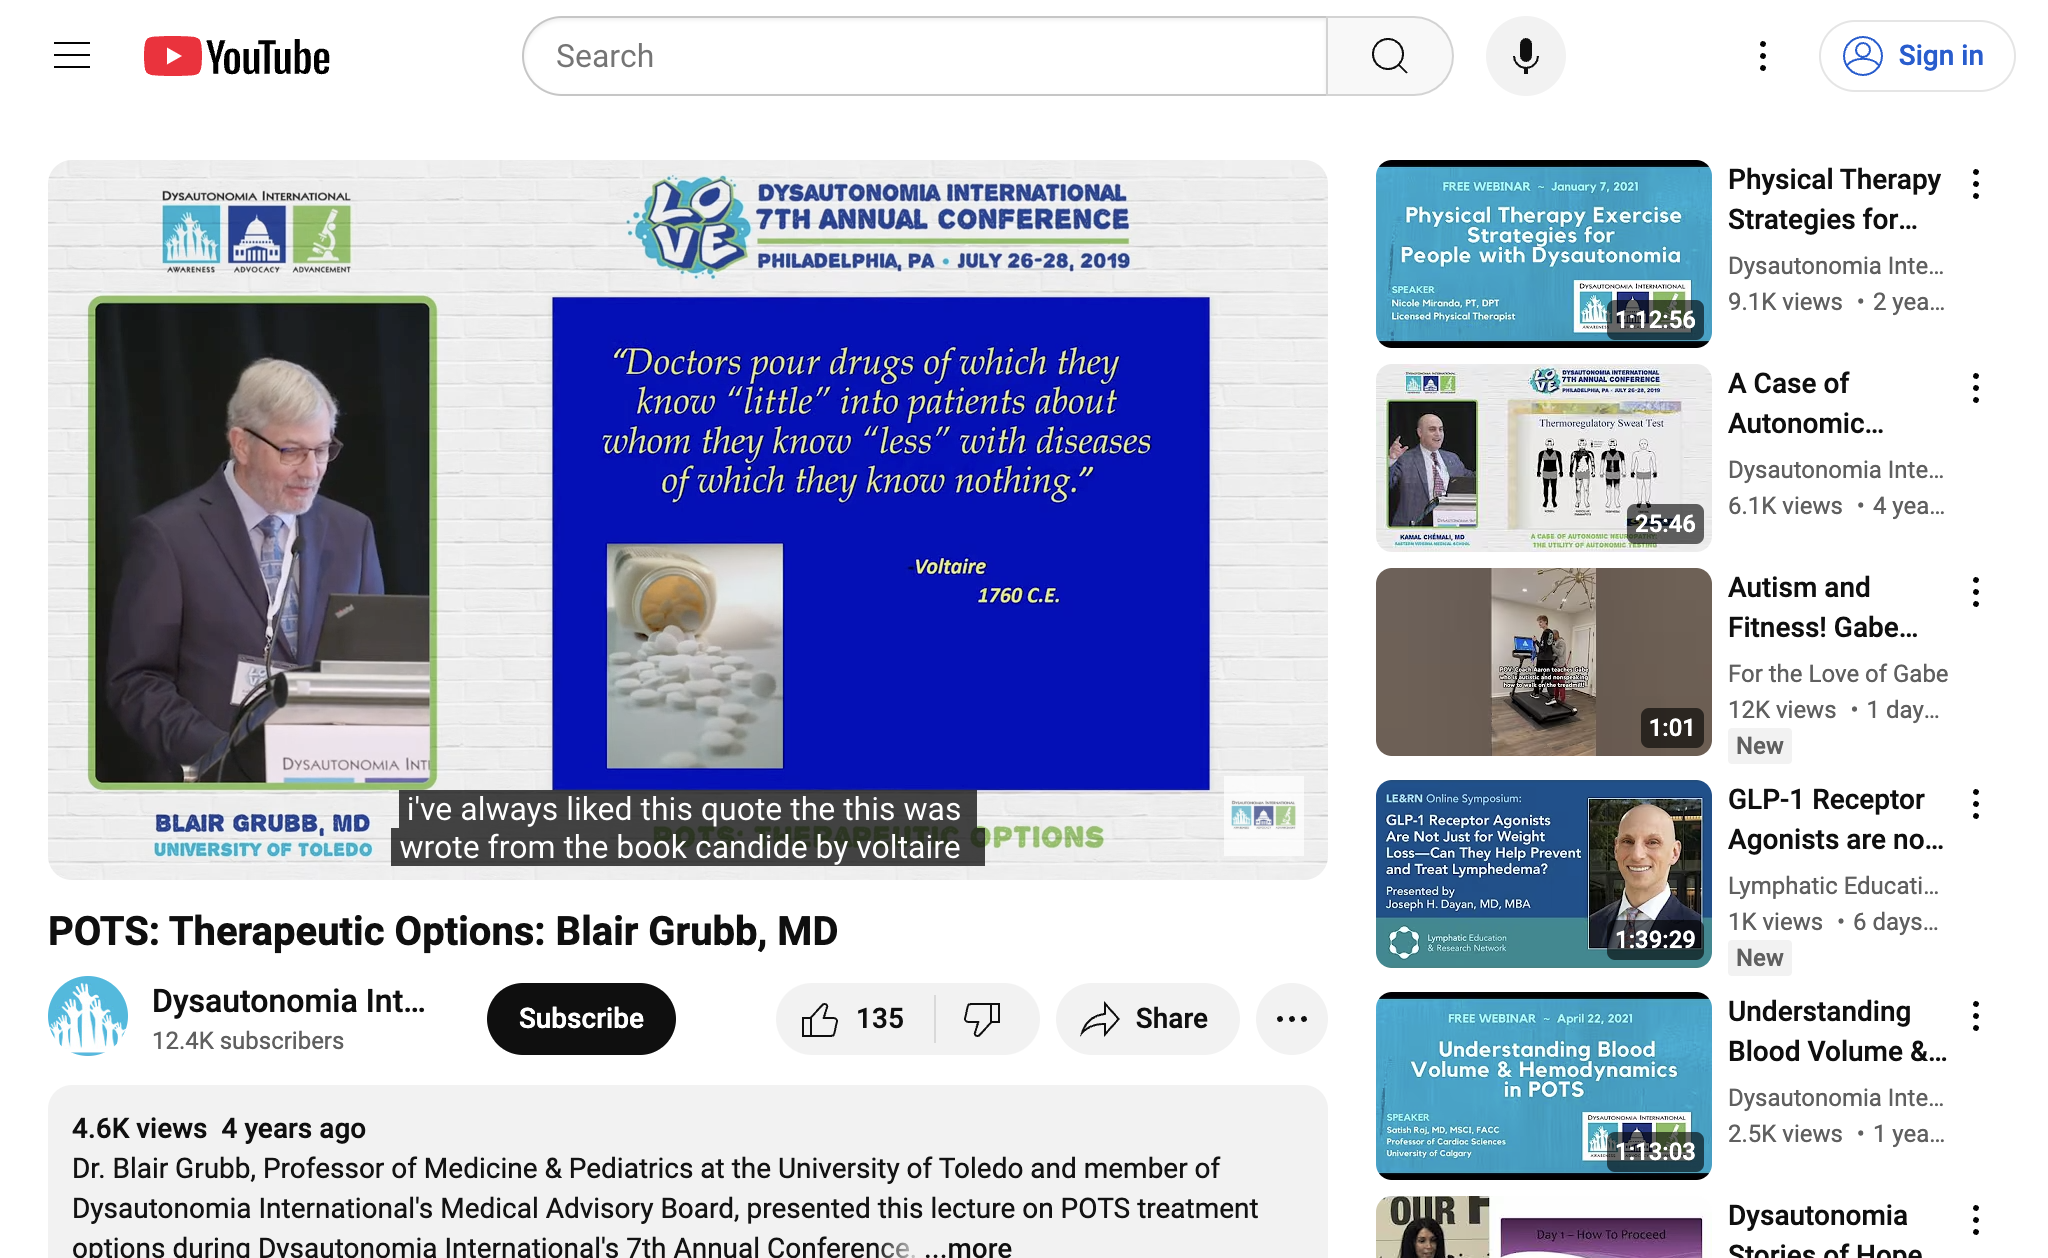Click the channel watermark in the player
The image size is (2048, 1258).
(1263, 816)
